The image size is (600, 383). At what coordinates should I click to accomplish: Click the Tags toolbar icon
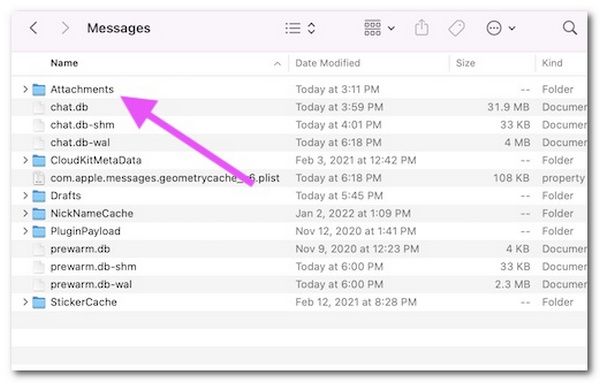click(456, 28)
